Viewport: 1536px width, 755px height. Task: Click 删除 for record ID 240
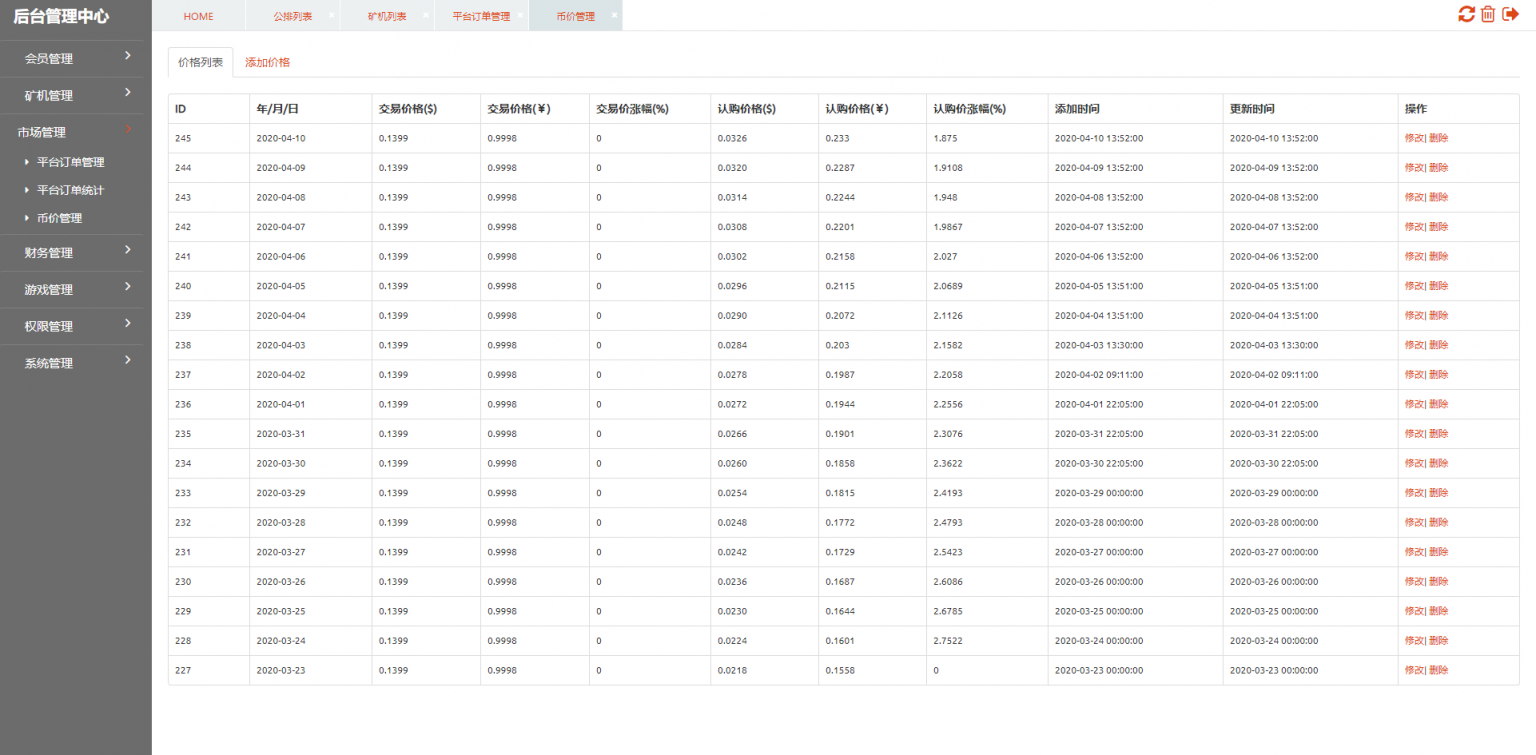(x=1438, y=286)
